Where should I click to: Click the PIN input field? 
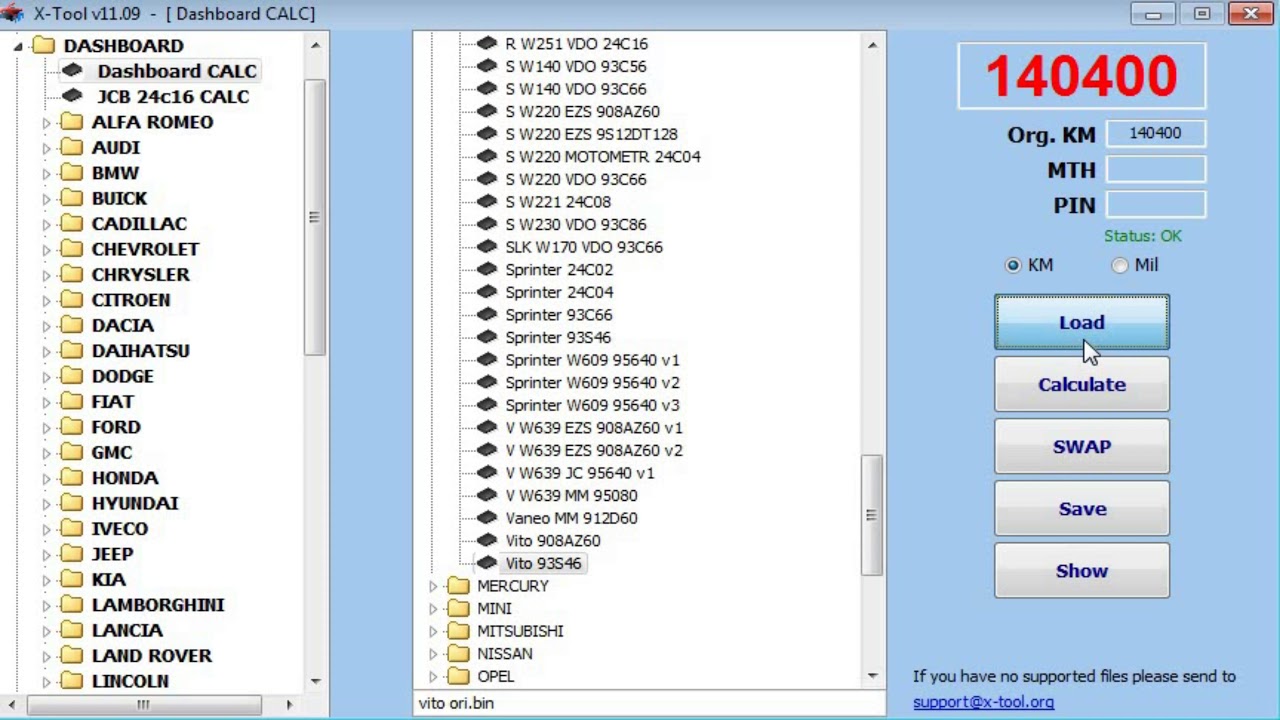(x=1155, y=204)
